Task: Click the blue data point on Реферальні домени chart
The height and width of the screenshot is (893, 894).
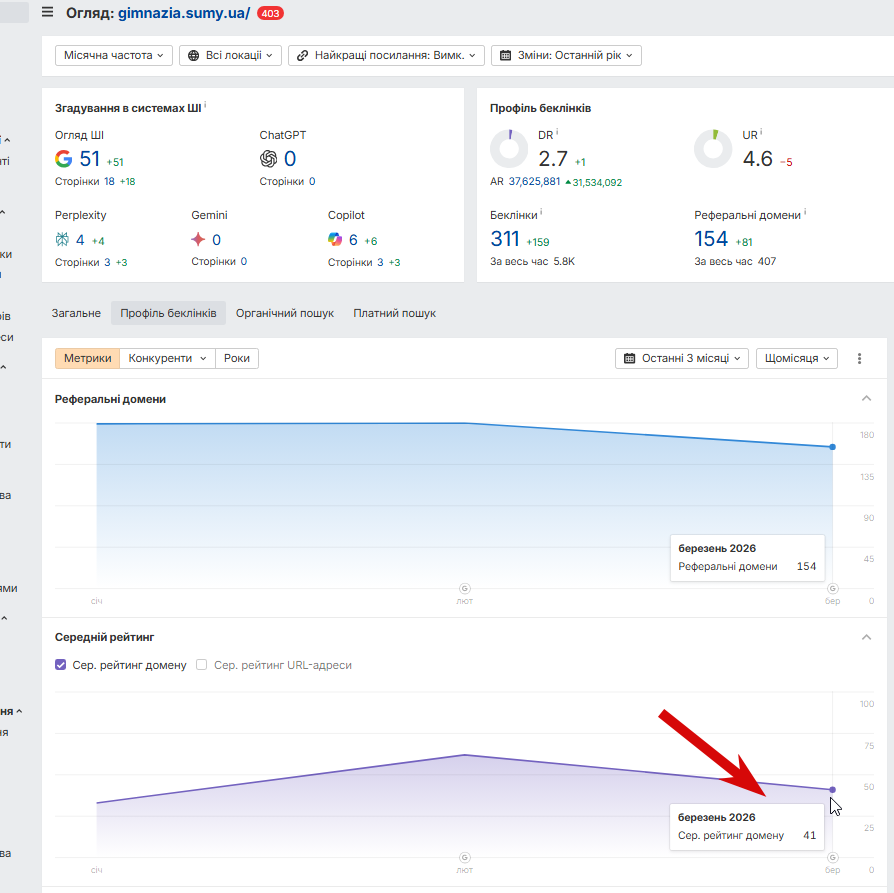Action: click(x=832, y=447)
